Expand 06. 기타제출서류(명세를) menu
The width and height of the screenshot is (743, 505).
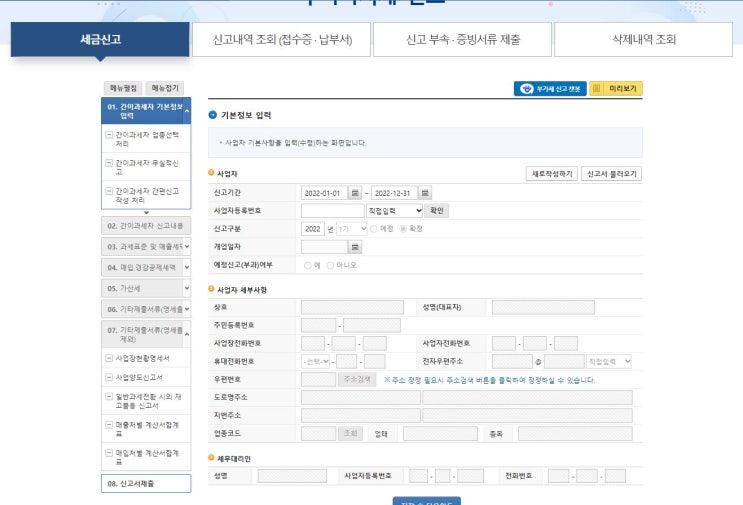pyautogui.click(x=187, y=309)
